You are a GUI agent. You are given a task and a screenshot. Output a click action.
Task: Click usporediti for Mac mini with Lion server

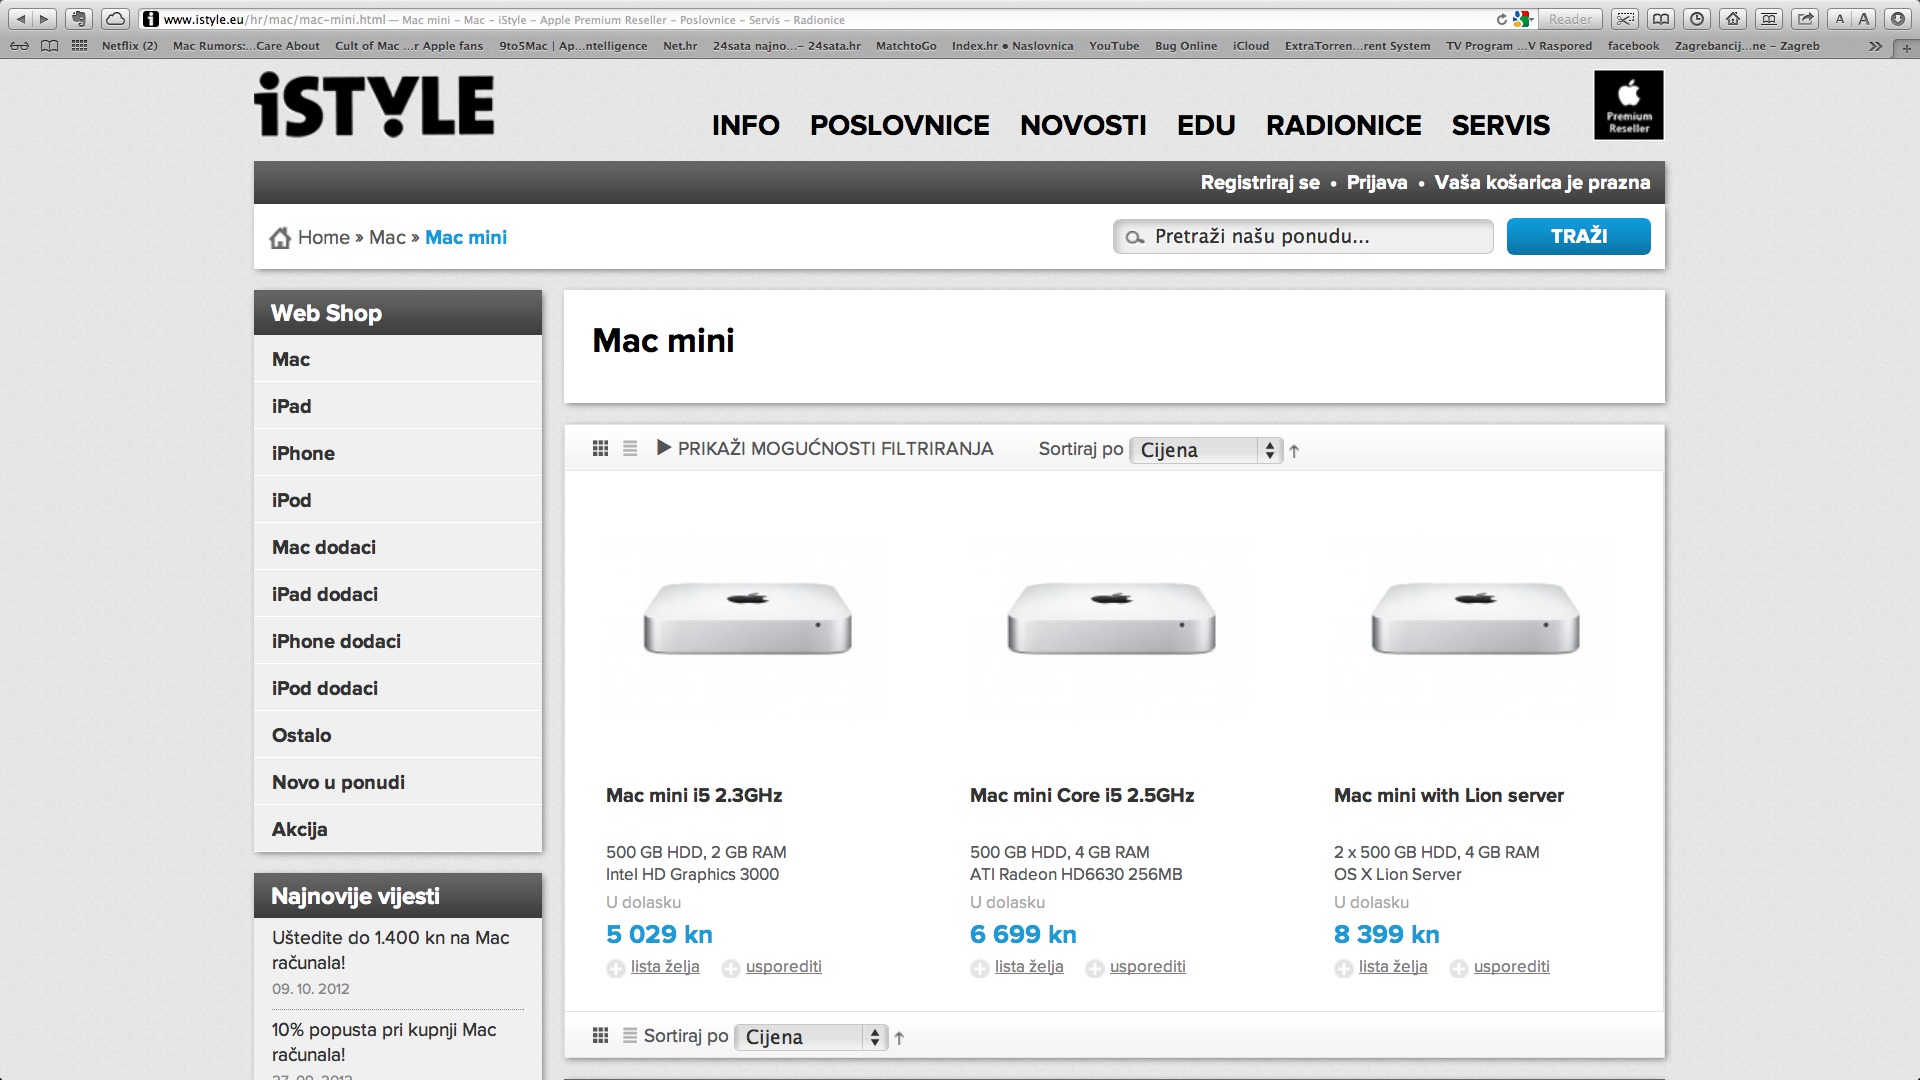1511,967
